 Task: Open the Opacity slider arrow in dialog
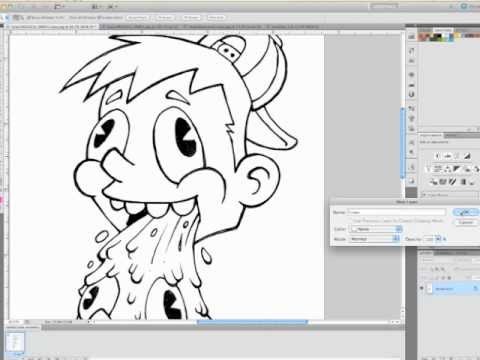point(439,239)
